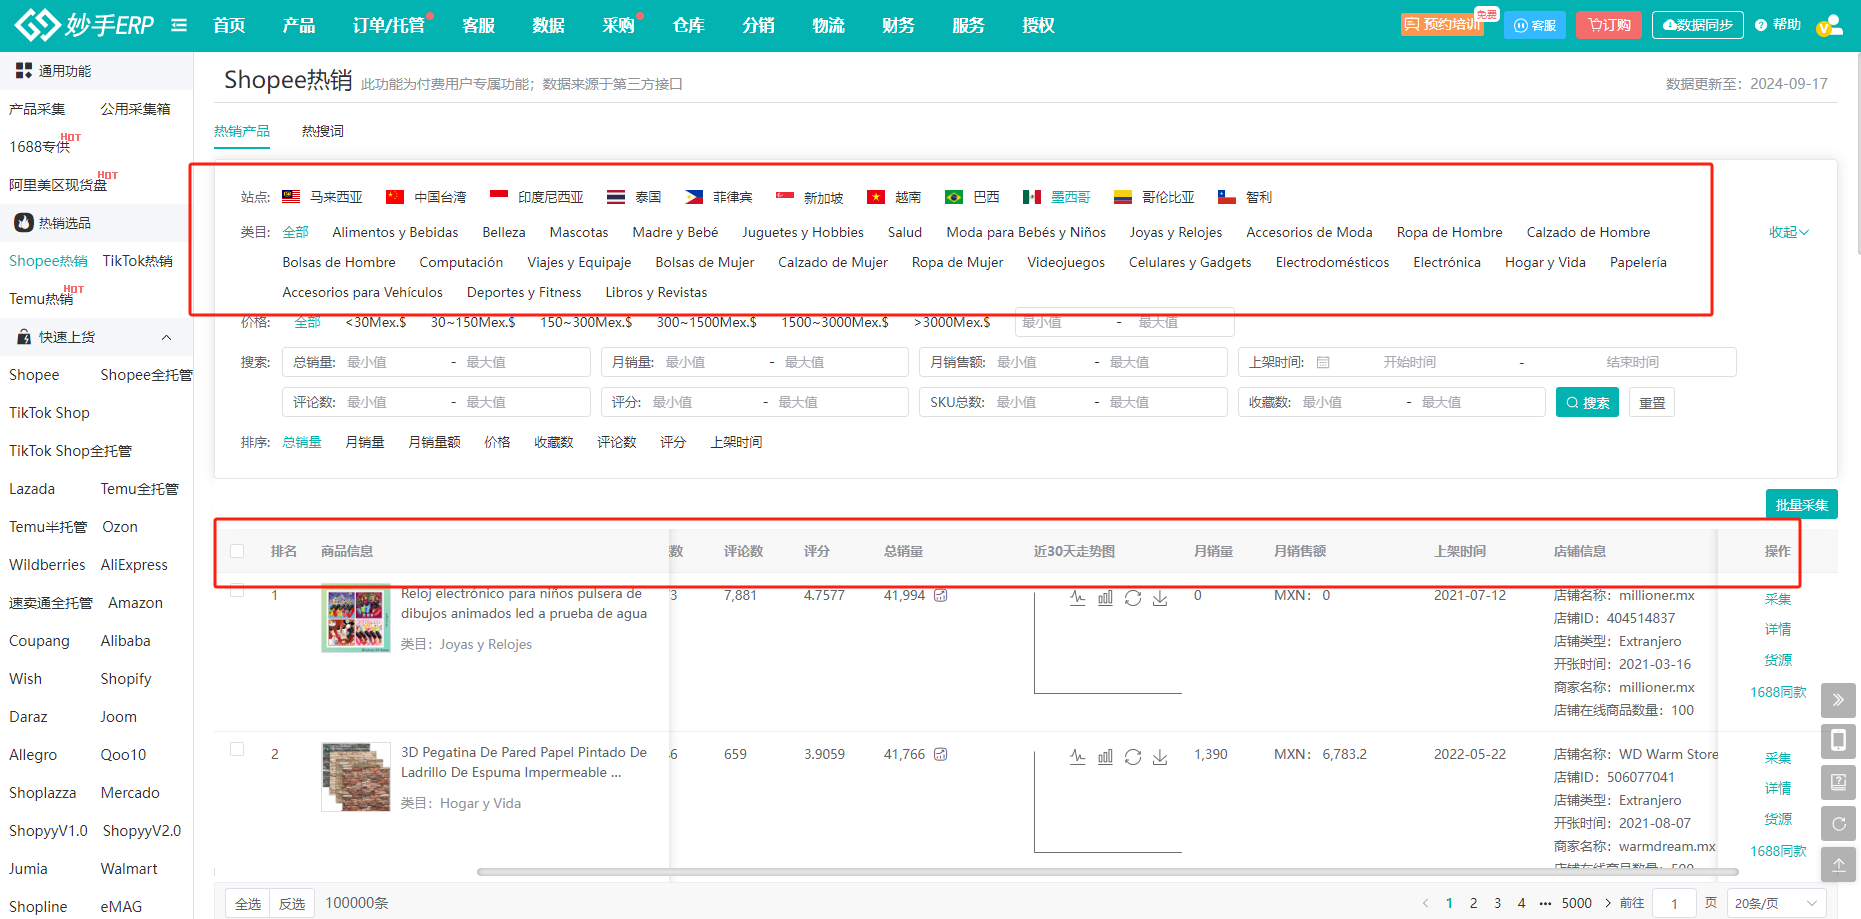Open the 订单/托管 top menu

(x=388, y=25)
